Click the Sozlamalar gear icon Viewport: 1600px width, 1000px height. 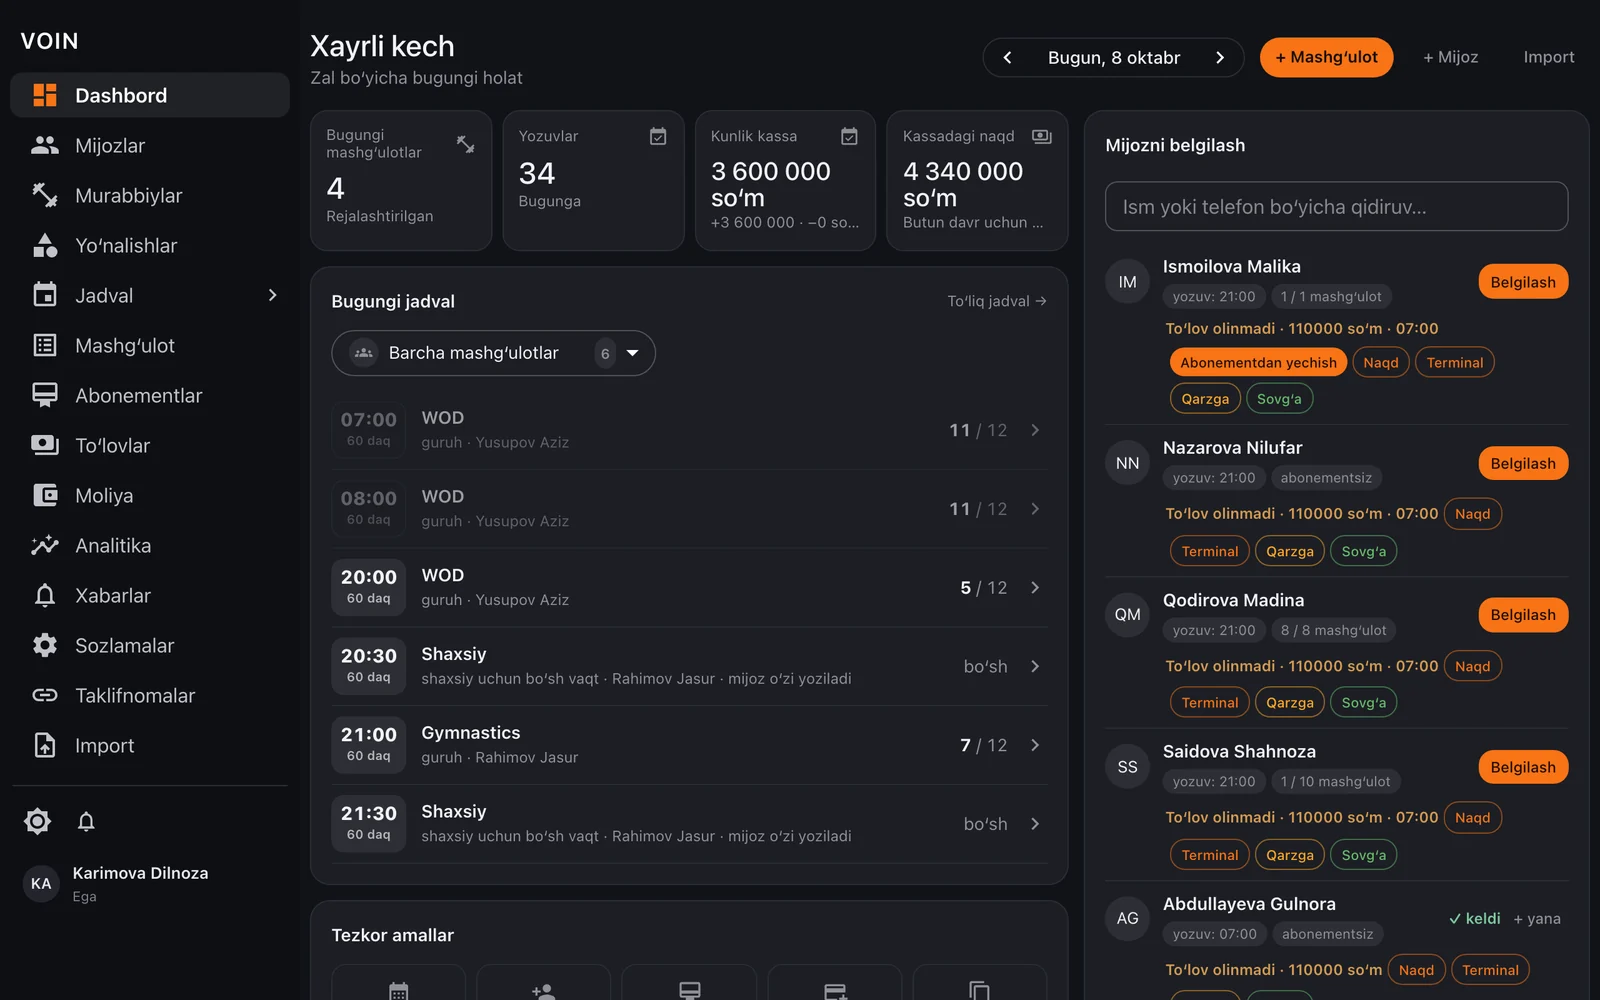(45, 645)
